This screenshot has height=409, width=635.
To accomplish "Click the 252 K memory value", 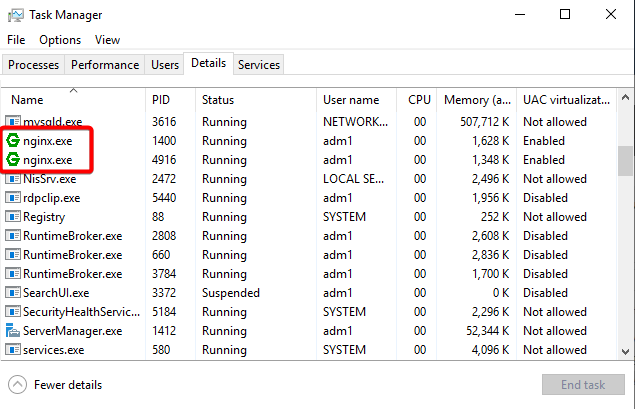I will coord(495,217).
